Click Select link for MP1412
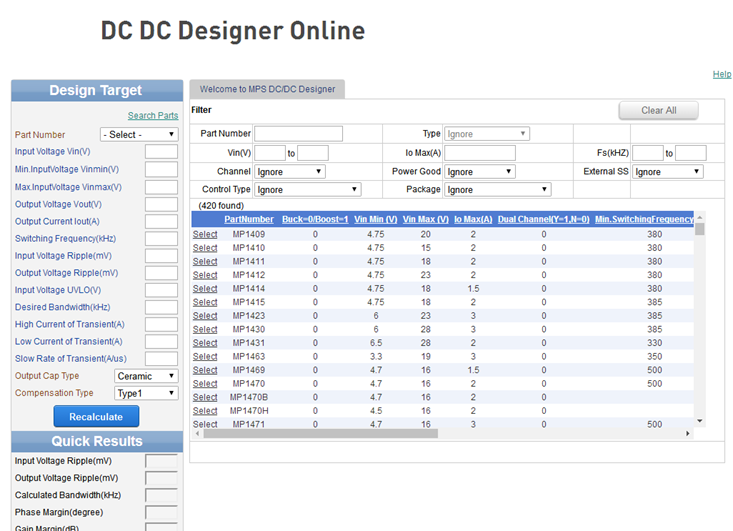733x531 pixels. (205, 275)
